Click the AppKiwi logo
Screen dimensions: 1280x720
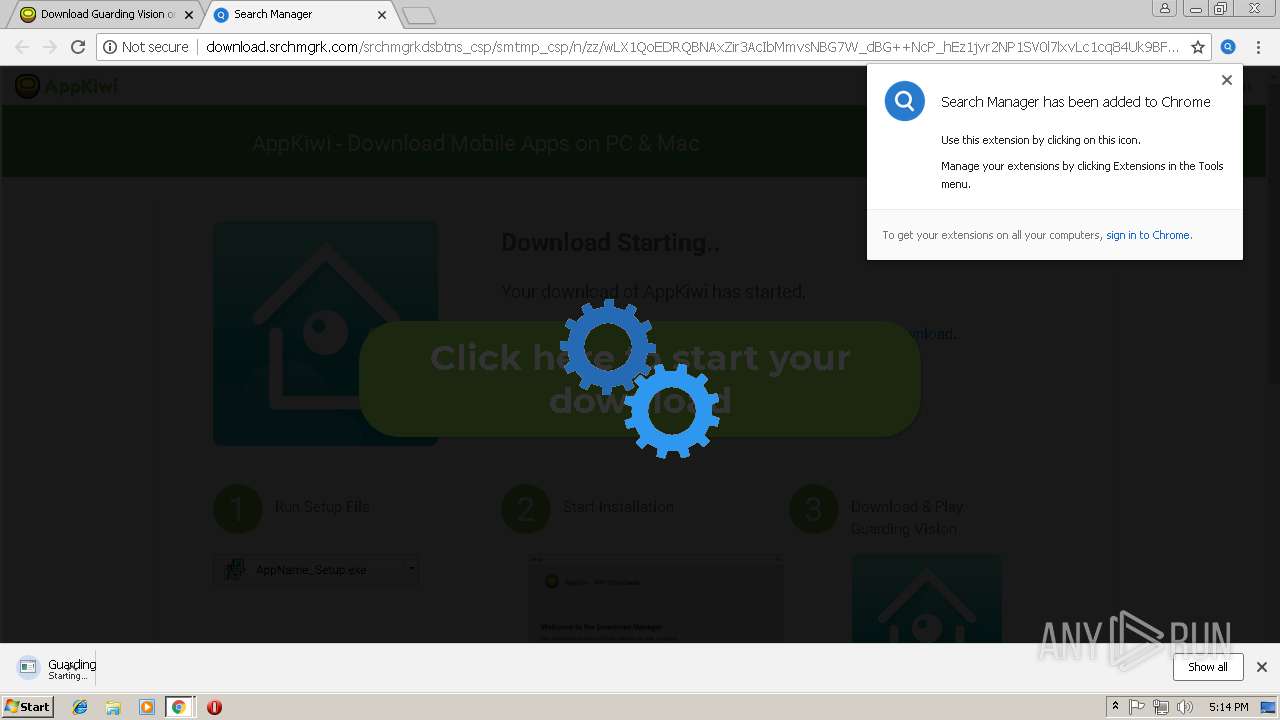67,86
